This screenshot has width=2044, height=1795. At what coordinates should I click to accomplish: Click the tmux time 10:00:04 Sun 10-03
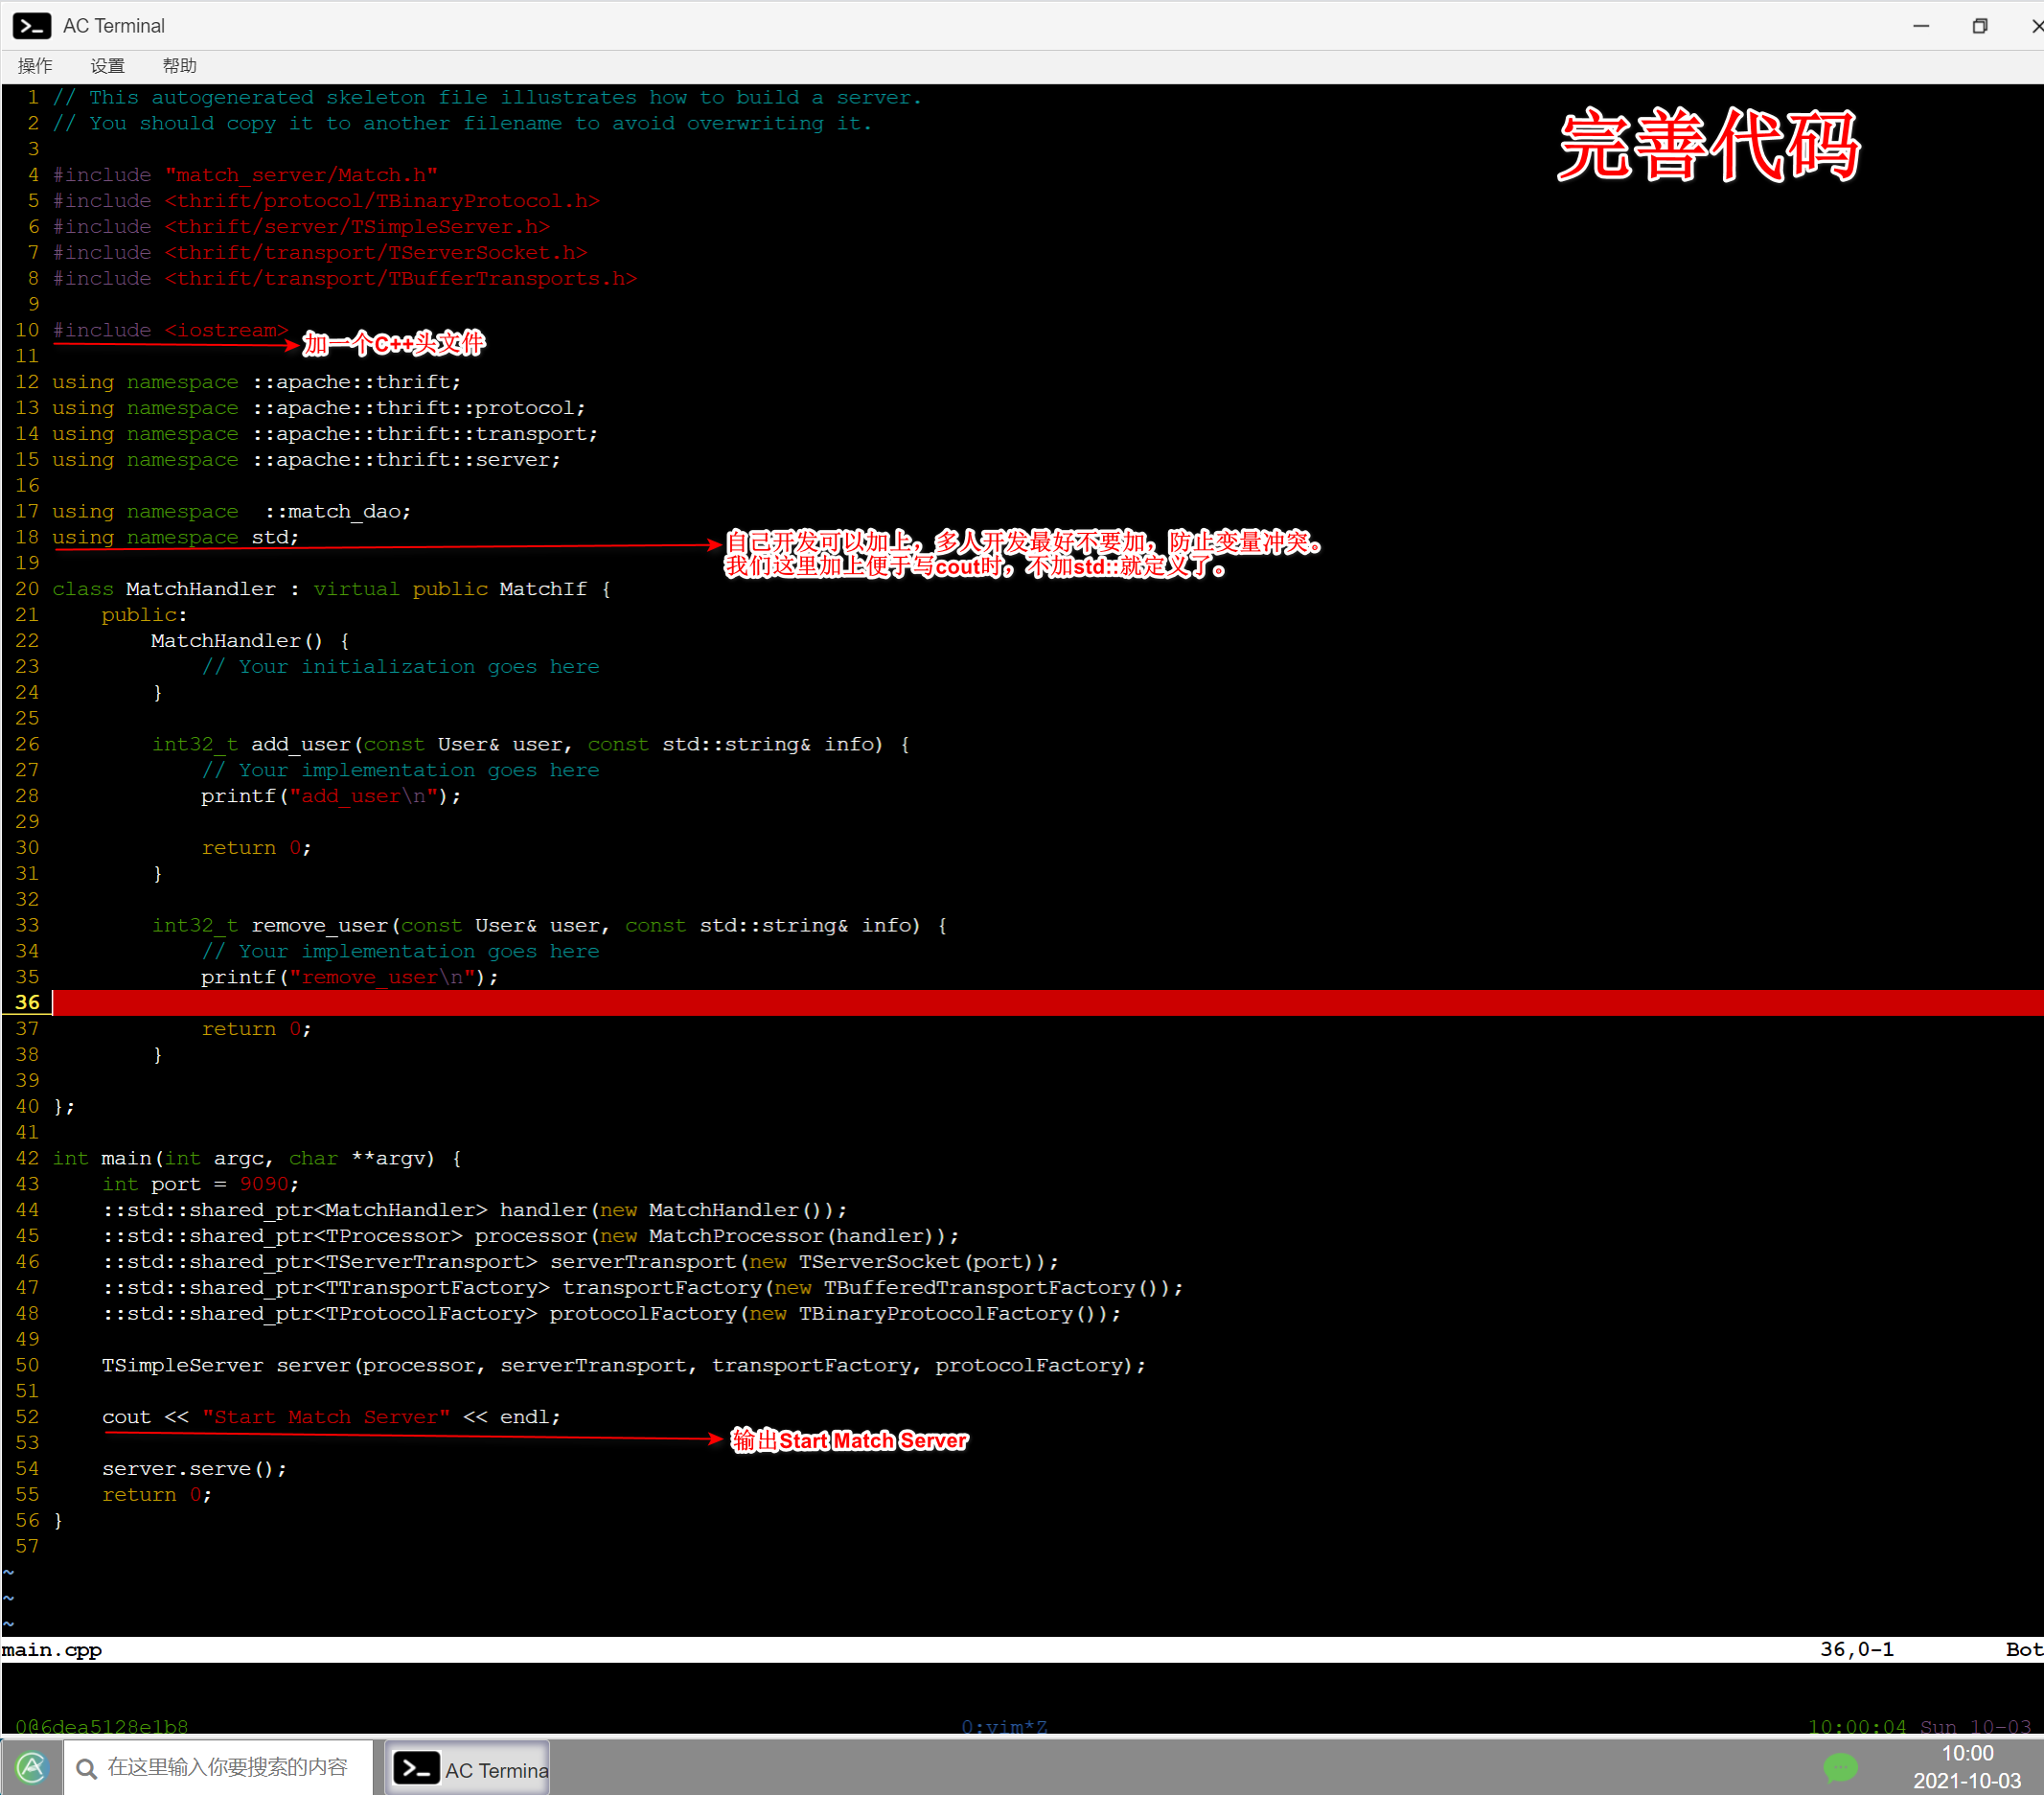(1919, 1726)
